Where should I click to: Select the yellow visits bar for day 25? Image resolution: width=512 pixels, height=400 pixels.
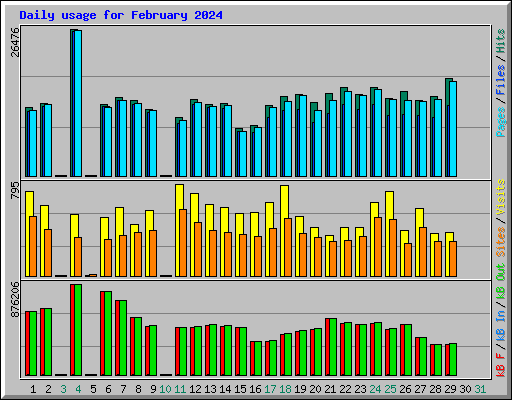coord(389,234)
